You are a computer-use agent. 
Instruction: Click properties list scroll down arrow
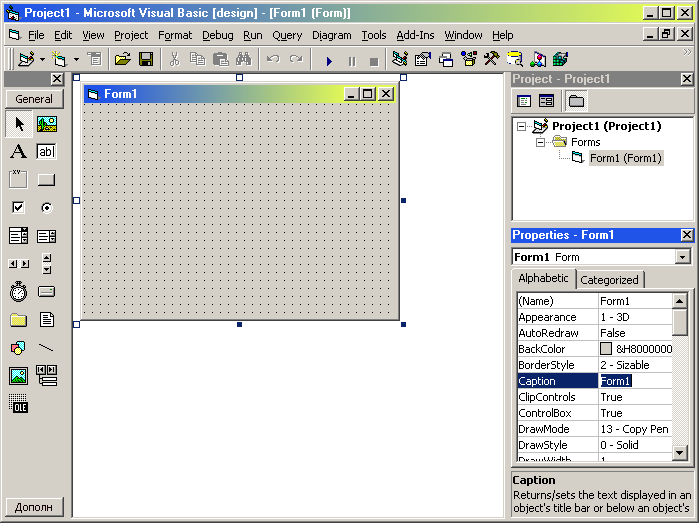[x=679, y=453]
